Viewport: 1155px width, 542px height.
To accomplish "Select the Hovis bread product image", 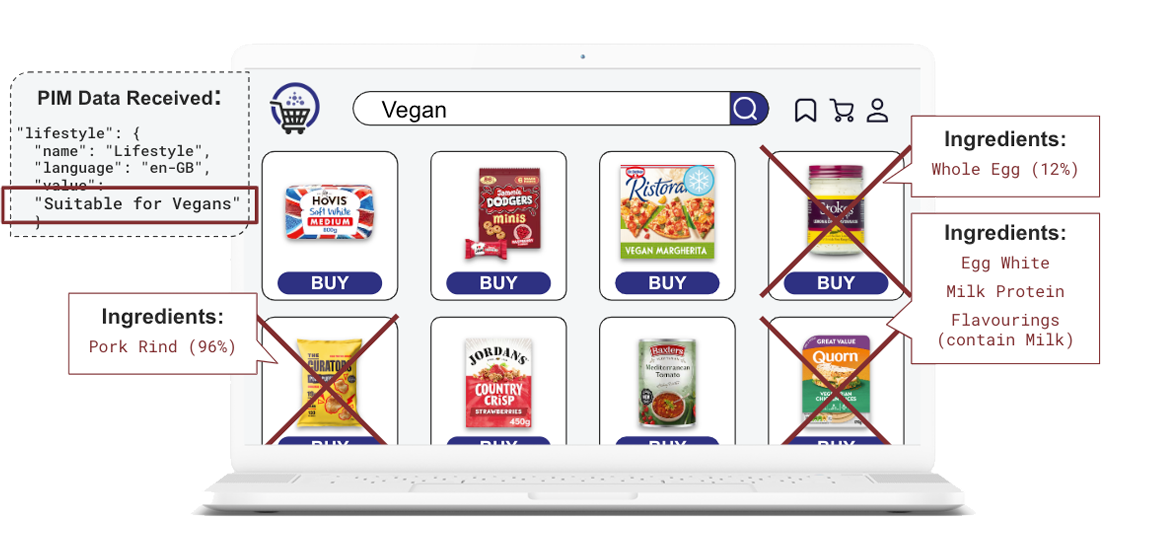I will click(330, 208).
